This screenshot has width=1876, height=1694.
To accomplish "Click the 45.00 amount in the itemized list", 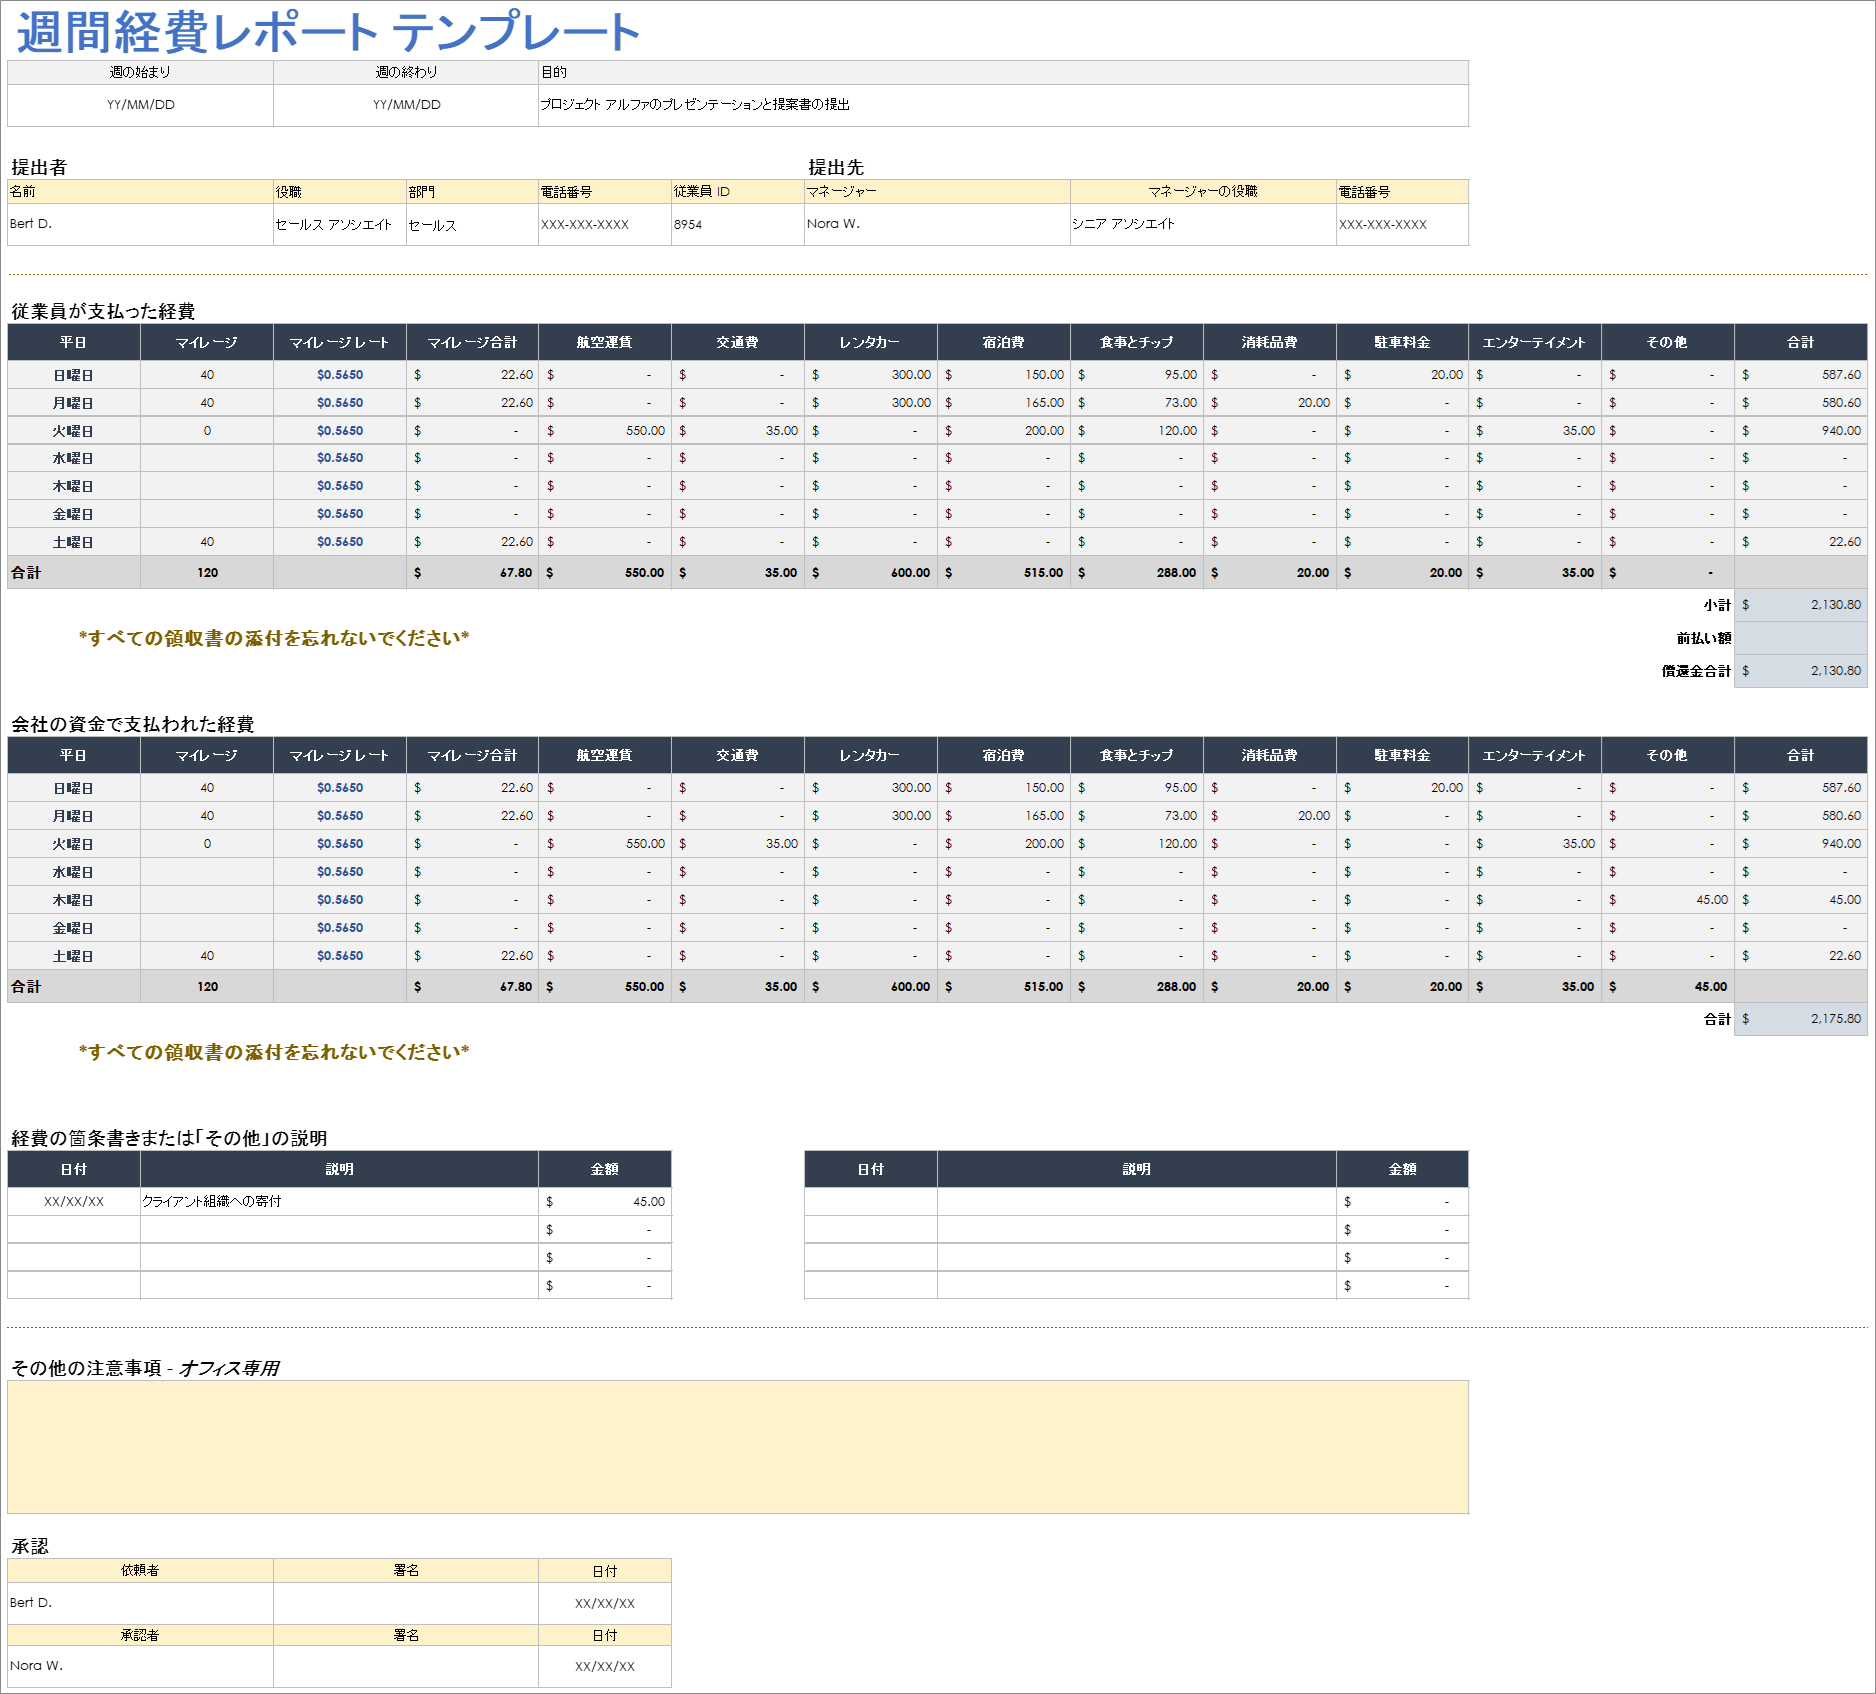I will click(x=605, y=1201).
